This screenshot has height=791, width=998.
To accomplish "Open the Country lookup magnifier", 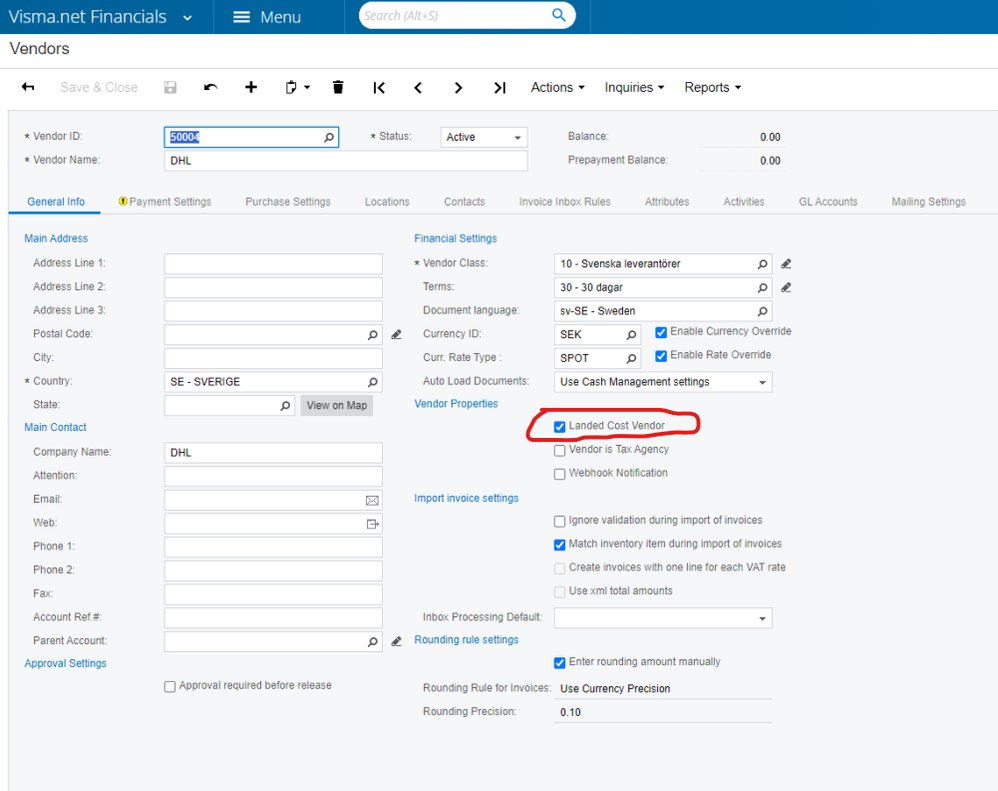I will [372, 382].
